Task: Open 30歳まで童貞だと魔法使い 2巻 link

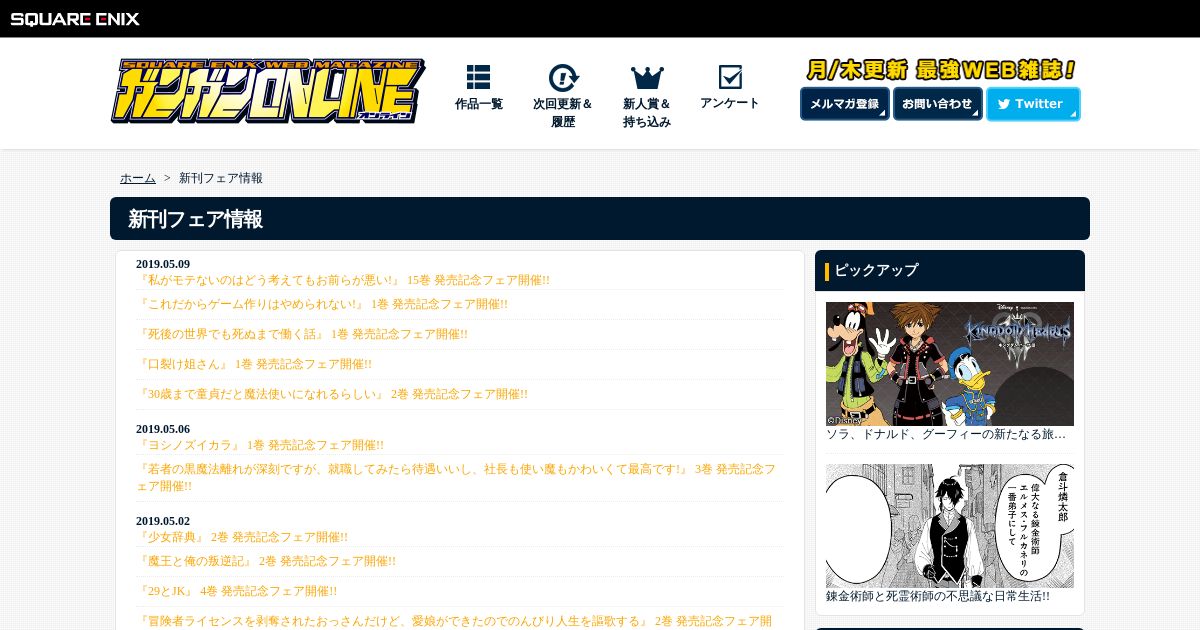Action: (332, 394)
